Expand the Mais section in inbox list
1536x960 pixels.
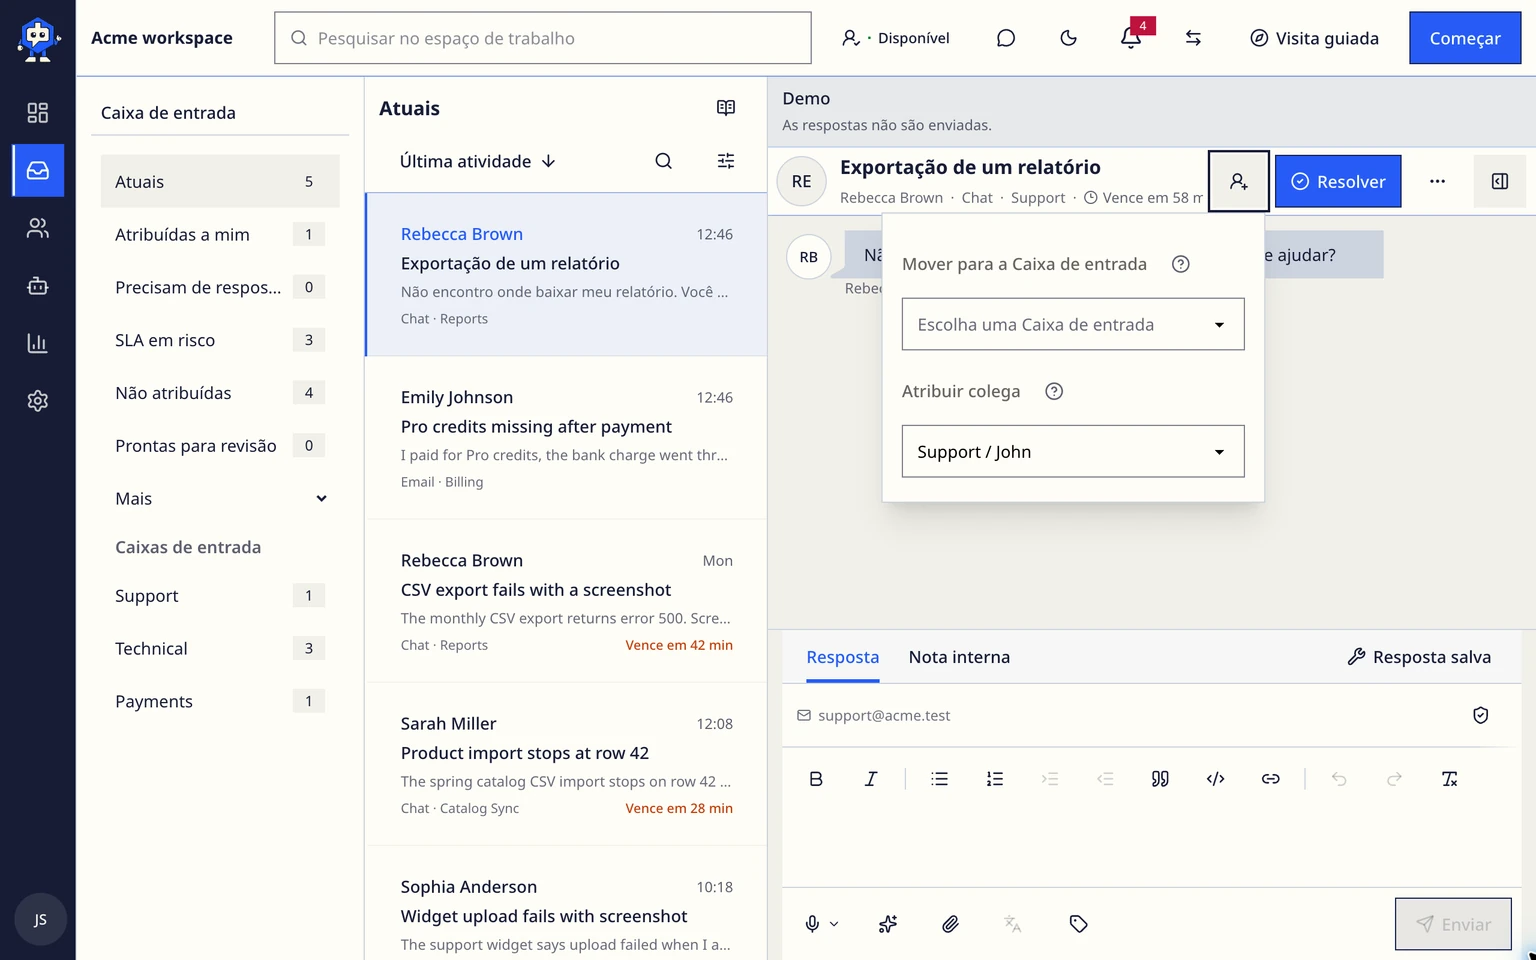click(220, 499)
